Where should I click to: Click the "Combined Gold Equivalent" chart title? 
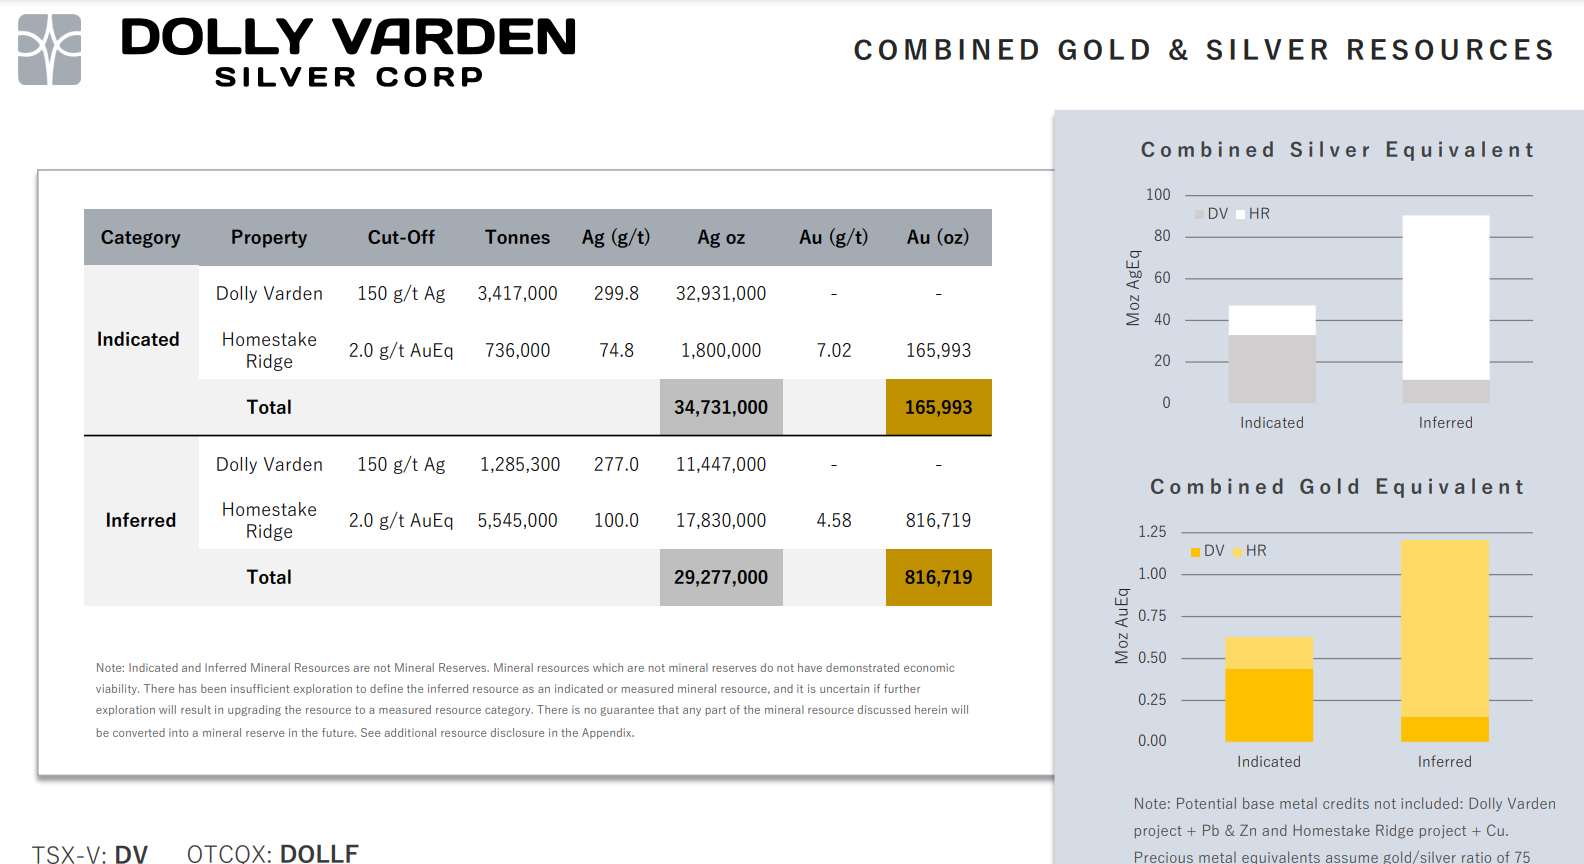pos(1337,487)
